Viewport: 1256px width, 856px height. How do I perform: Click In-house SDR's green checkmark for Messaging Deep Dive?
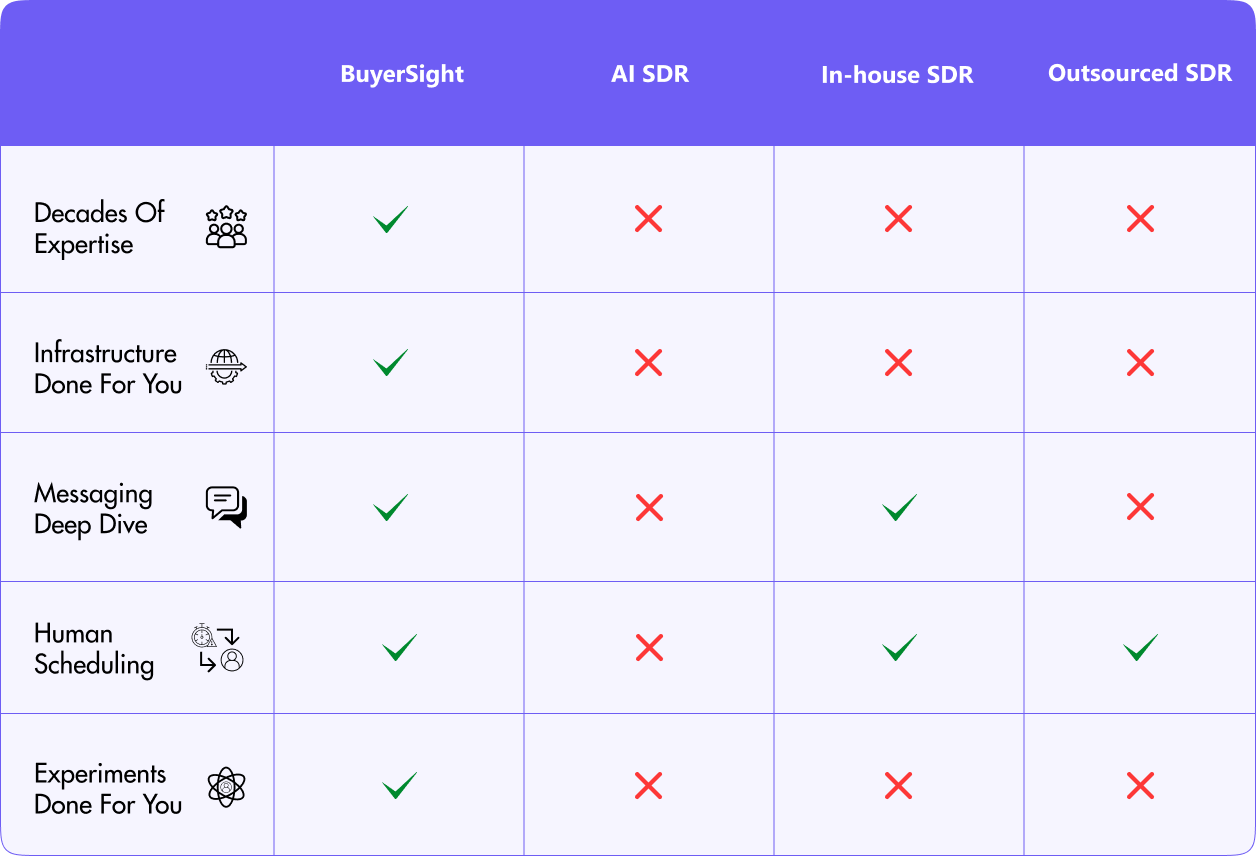tap(899, 507)
